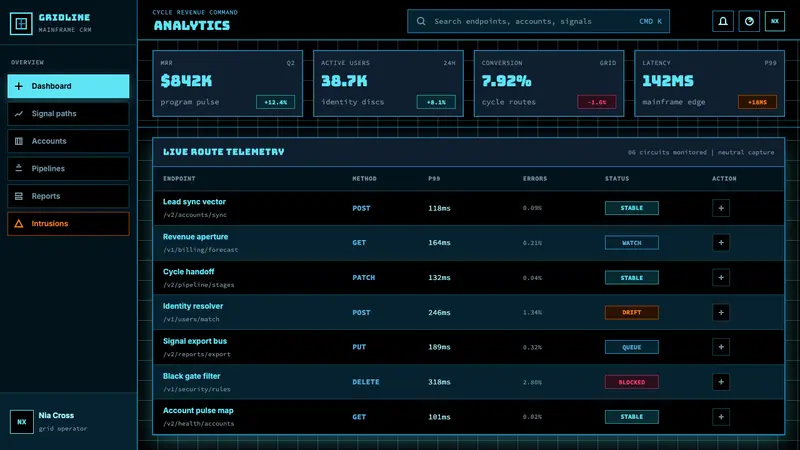The height and width of the screenshot is (450, 800).
Task: Open the Reports section
Action: pos(68,196)
